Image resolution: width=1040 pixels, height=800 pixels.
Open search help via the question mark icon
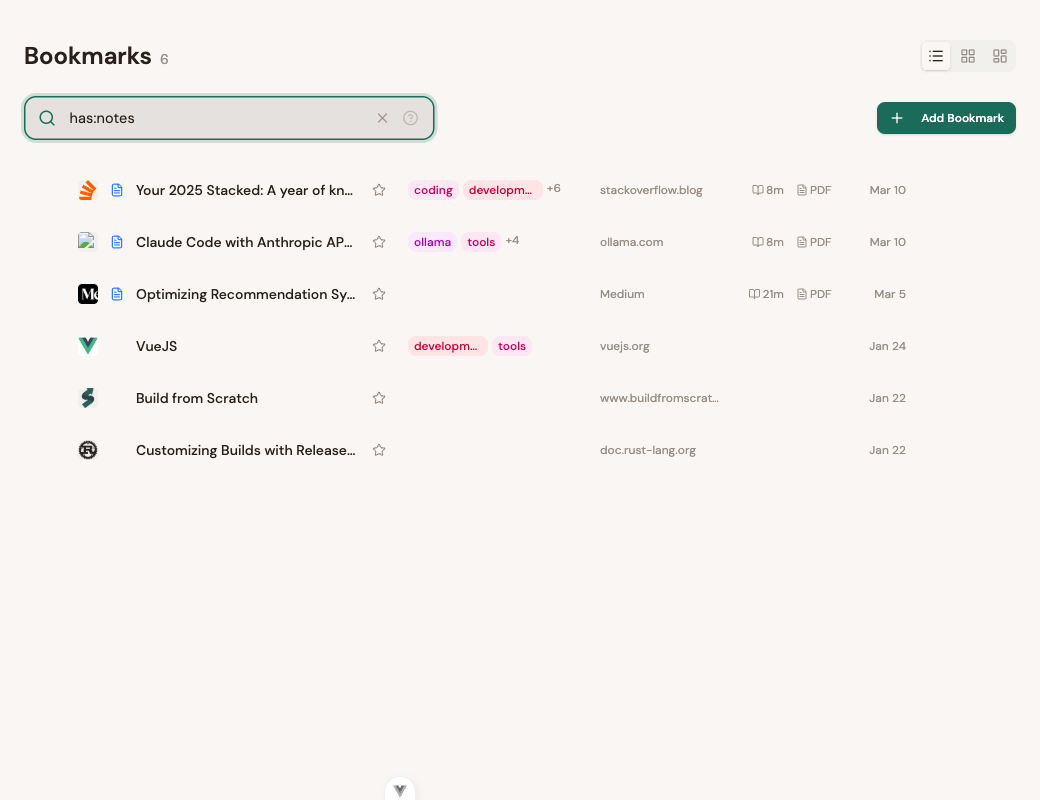[410, 118]
